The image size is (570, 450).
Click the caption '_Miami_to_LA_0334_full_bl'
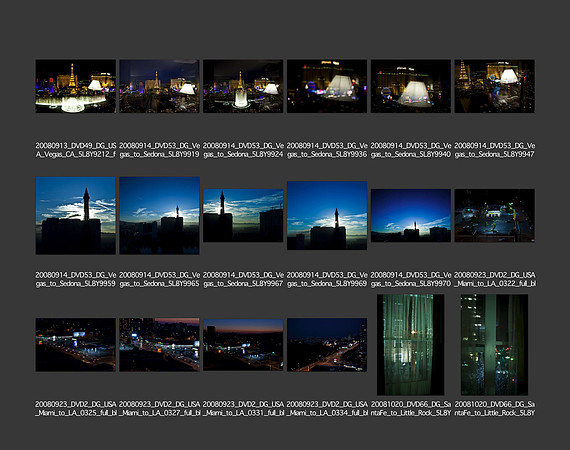click(327, 409)
